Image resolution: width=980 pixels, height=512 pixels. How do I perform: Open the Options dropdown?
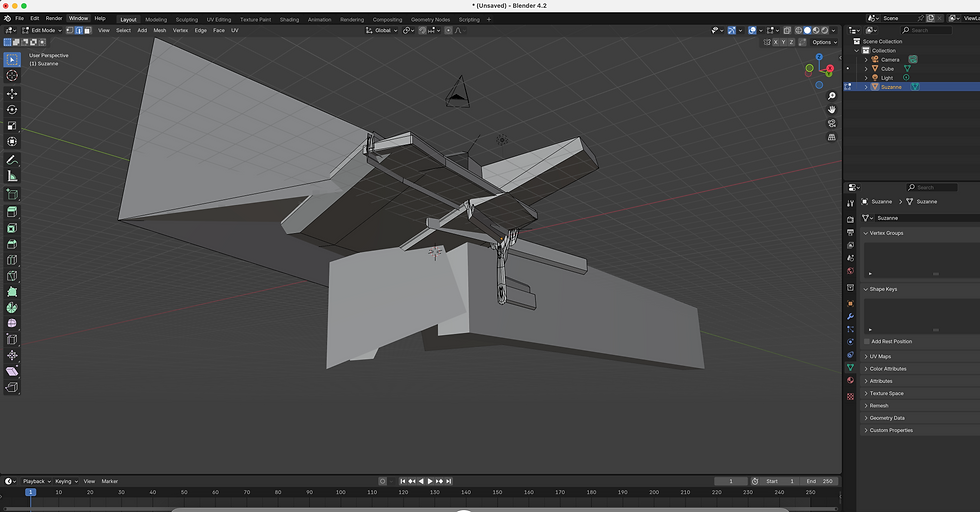pyautogui.click(x=824, y=42)
